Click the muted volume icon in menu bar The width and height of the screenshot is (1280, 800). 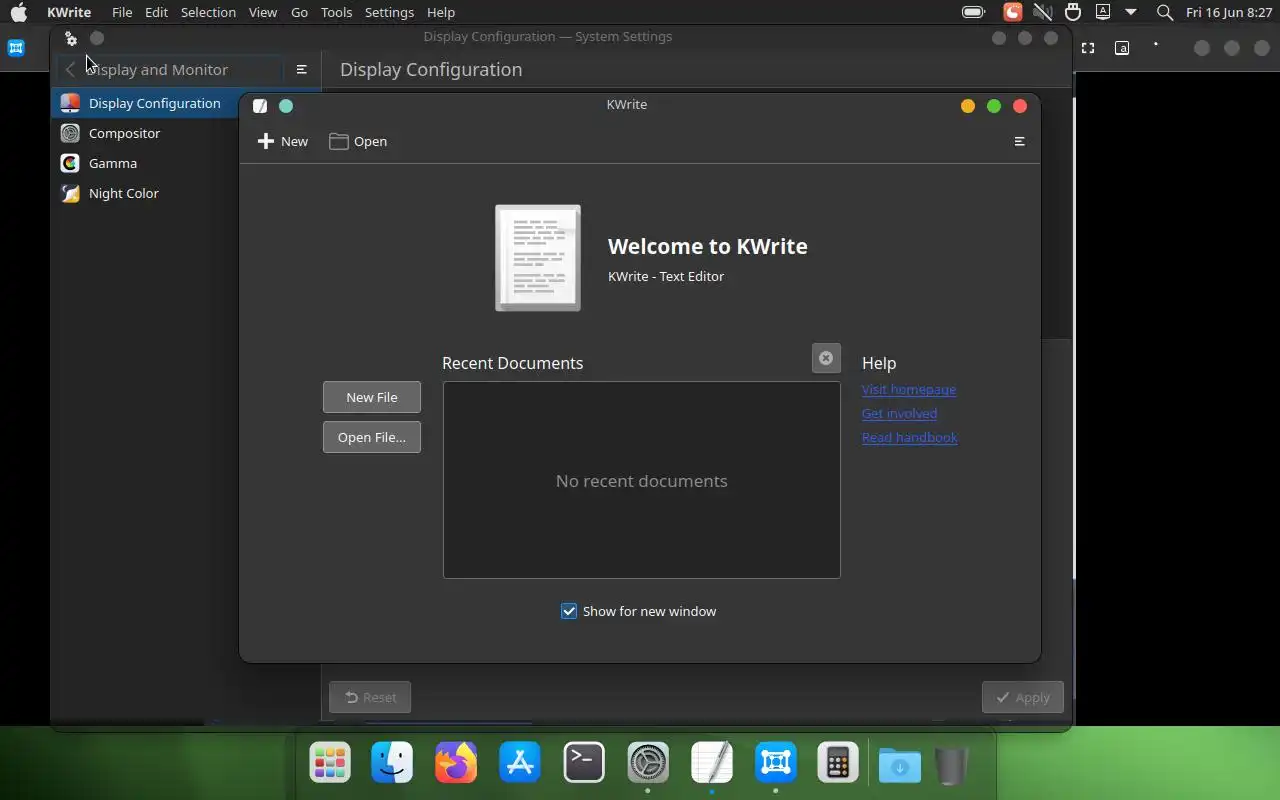[x=1043, y=12]
